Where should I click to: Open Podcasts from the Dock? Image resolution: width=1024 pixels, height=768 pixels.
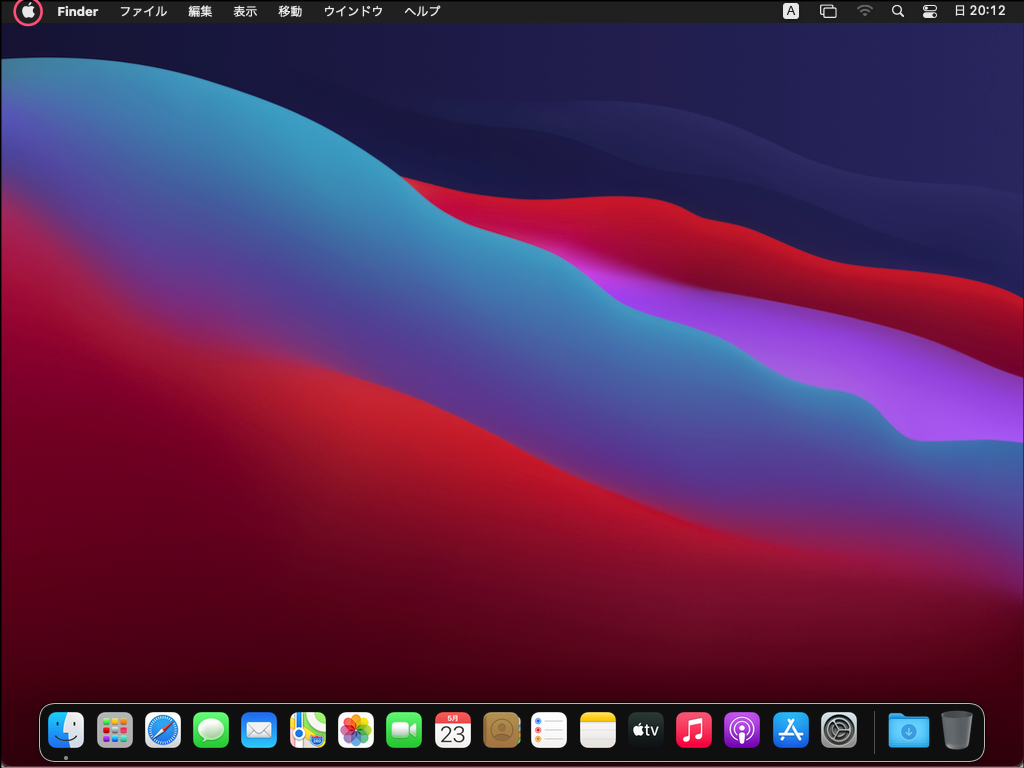(x=742, y=729)
